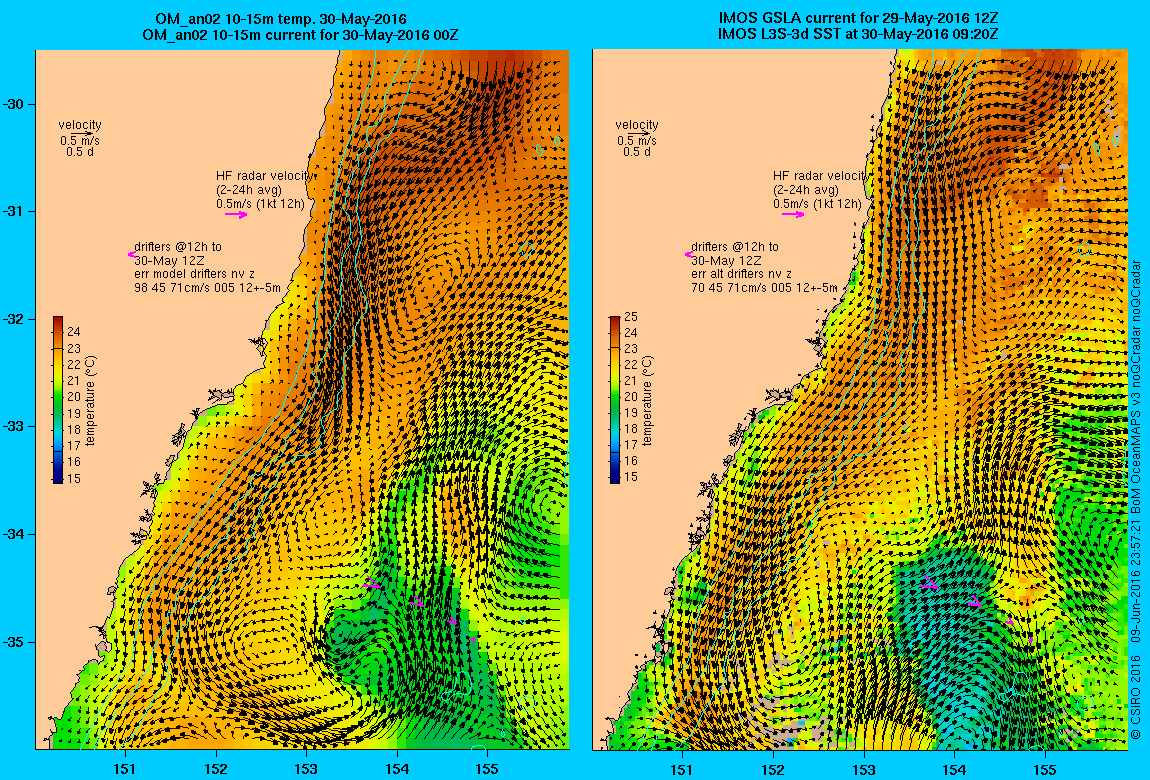Click '30-May 12Z' text in left map

(x=169, y=260)
